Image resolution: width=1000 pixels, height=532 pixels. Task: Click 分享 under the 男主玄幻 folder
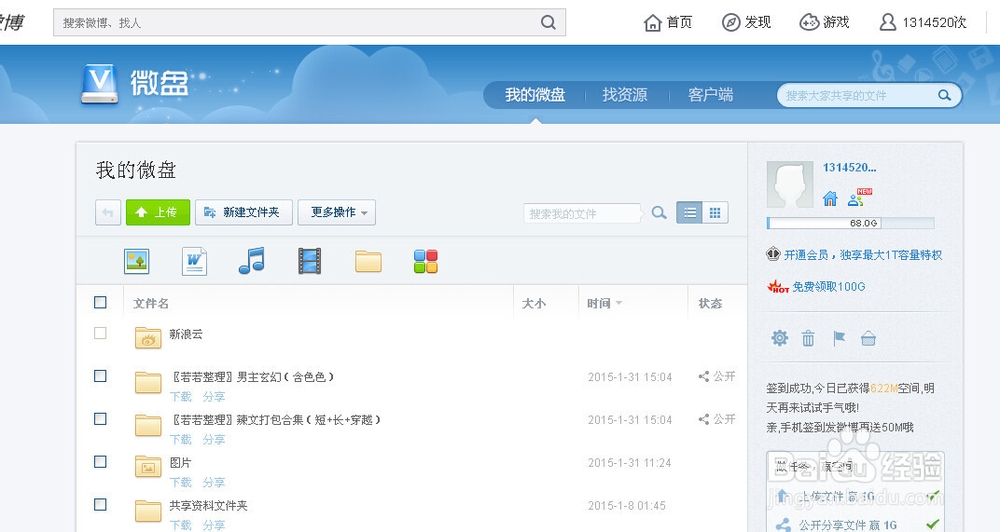click(x=214, y=397)
